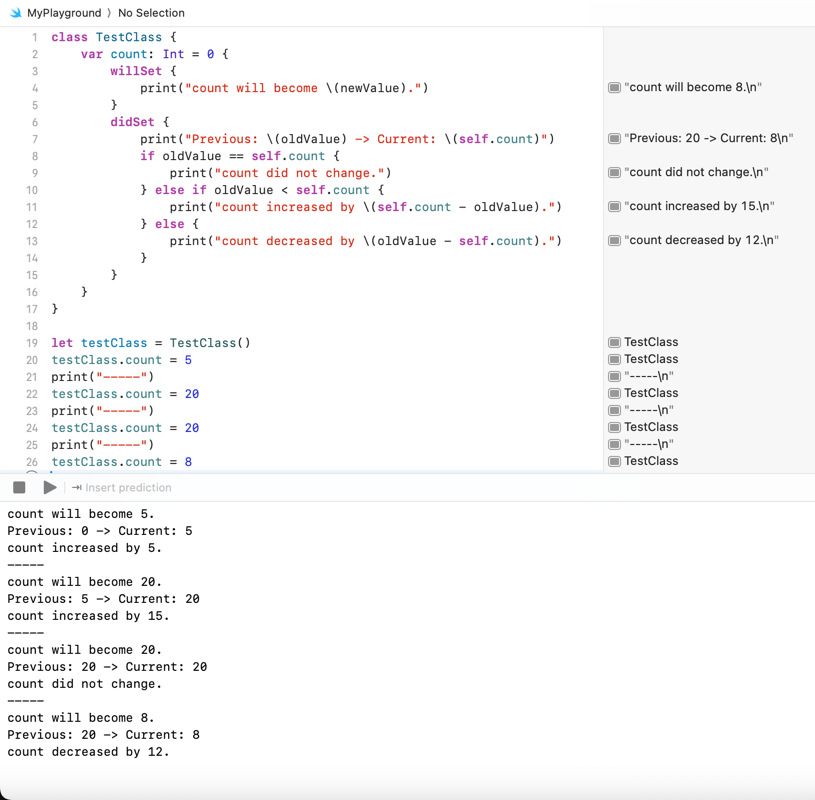Click the Swift playground file icon
815x800 pixels.
[x=16, y=12]
